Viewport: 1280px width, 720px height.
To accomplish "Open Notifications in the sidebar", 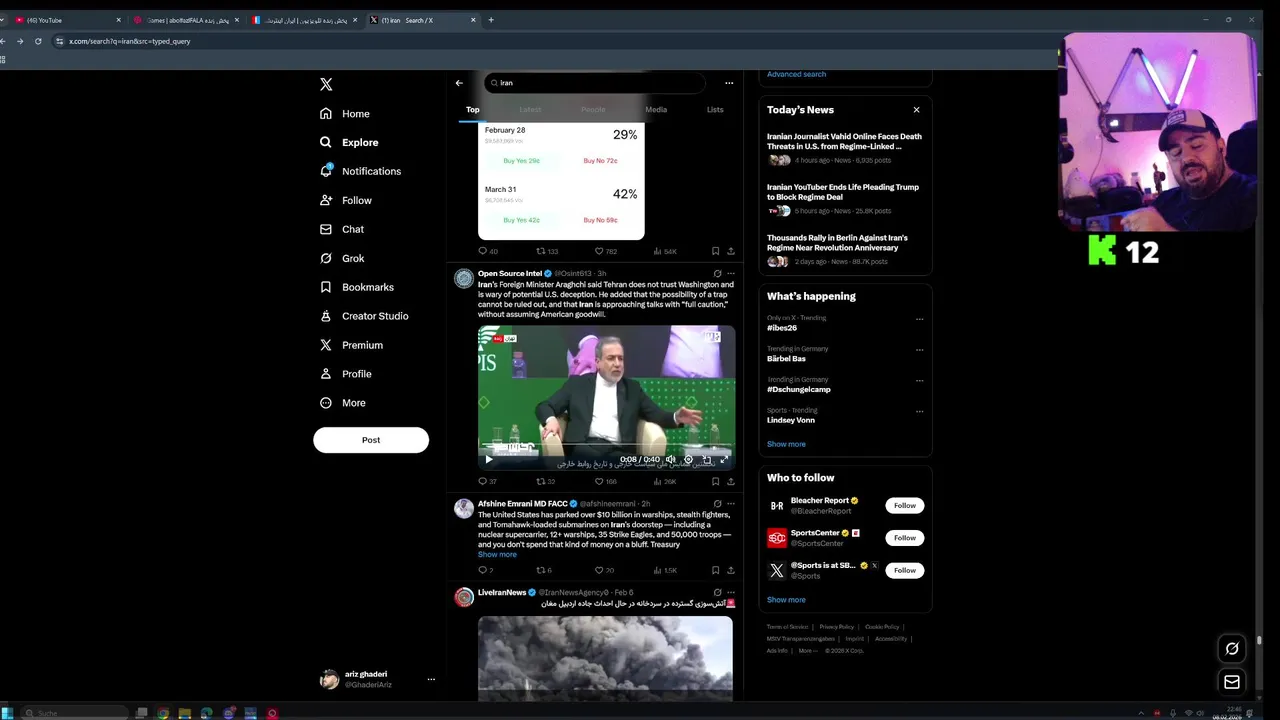I will click(360, 171).
